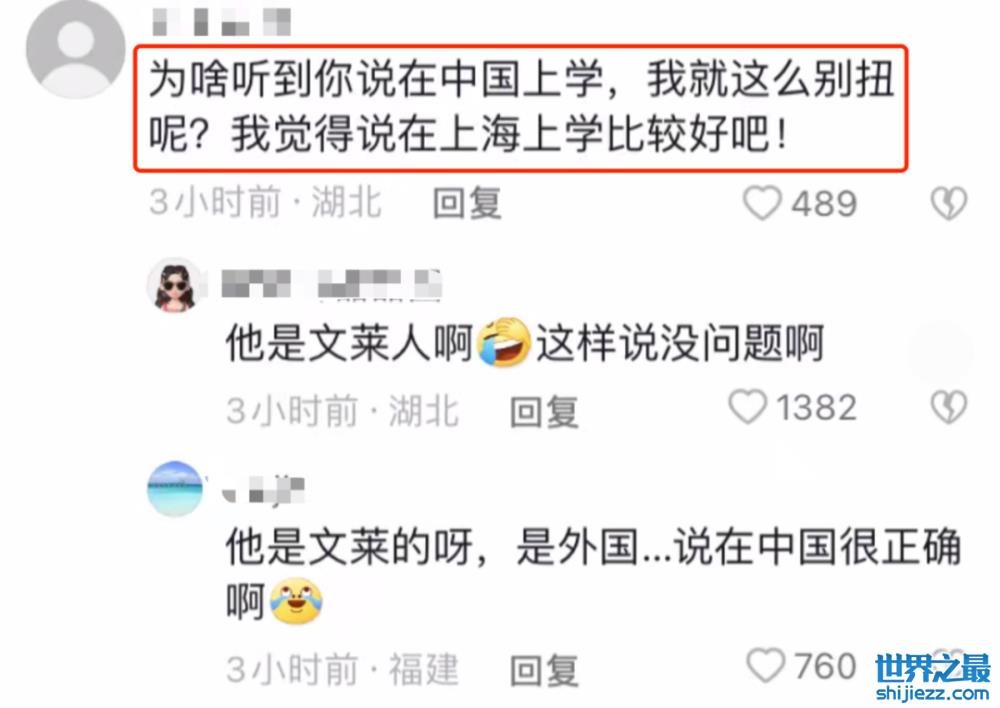Click the laughing-crying emoji in the second comment
The image size is (1000, 708).
pos(504,343)
